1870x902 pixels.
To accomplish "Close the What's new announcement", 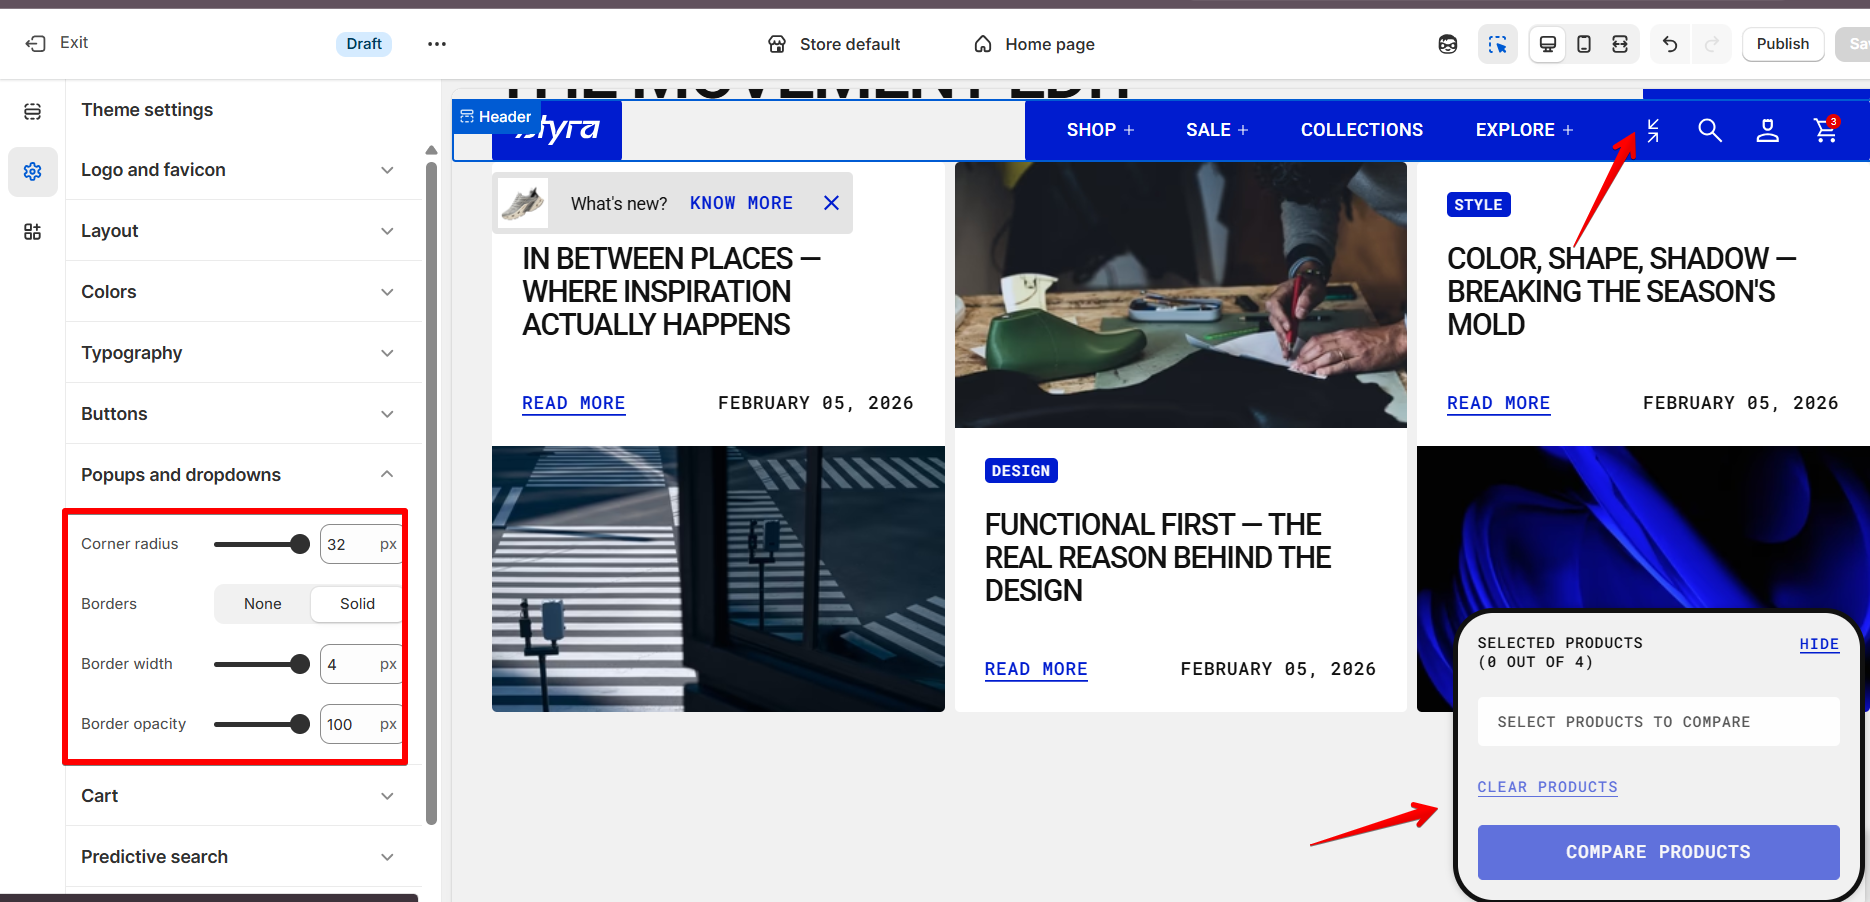I will (831, 203).
